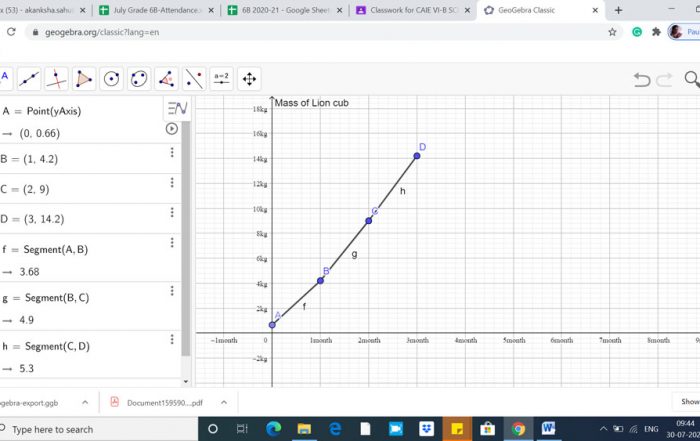Click point A on the graph
Screen dimensions: 700x441
[x=272, y=325]
